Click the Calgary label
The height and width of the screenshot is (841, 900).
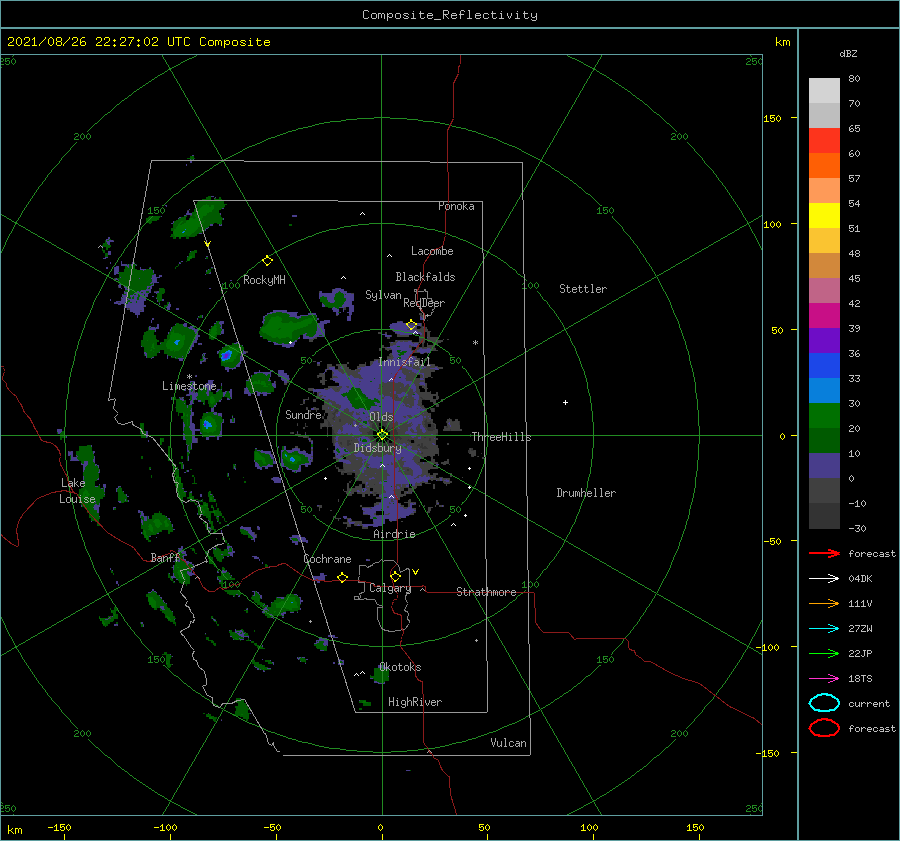390,588
